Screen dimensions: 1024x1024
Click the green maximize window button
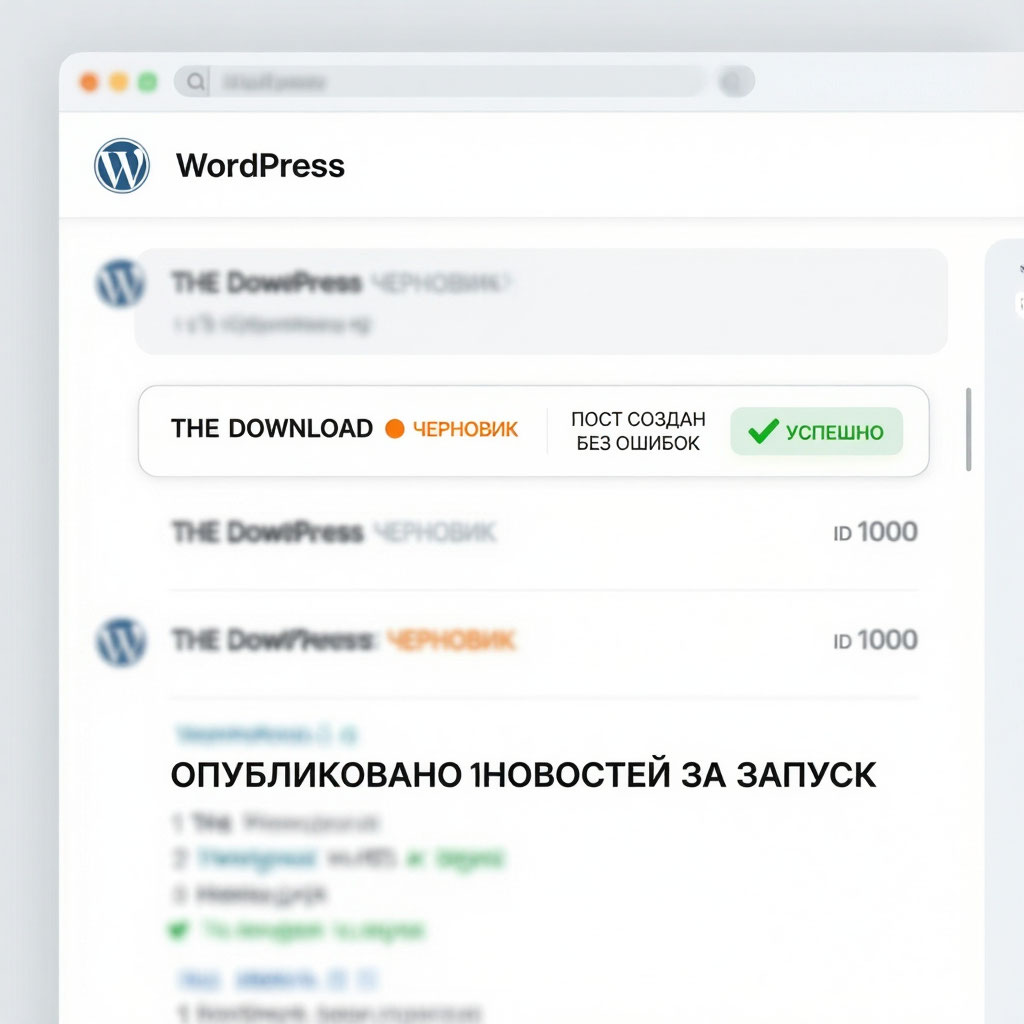148,82
